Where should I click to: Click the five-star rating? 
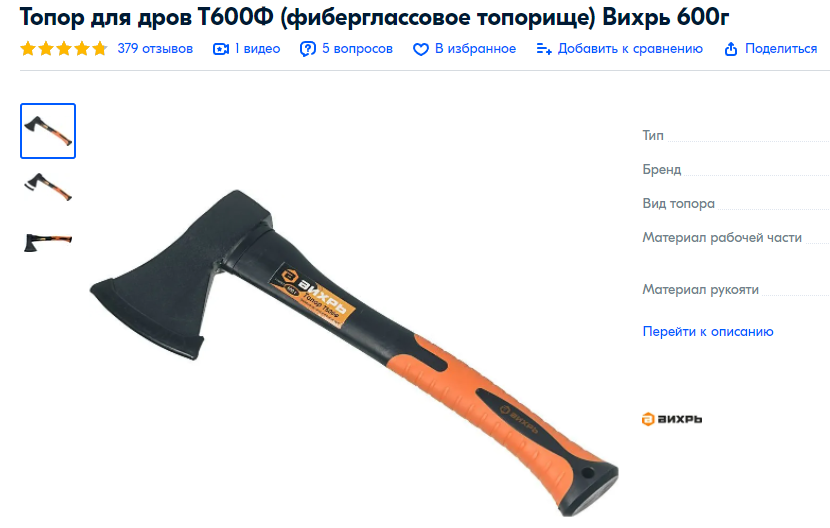64,49
